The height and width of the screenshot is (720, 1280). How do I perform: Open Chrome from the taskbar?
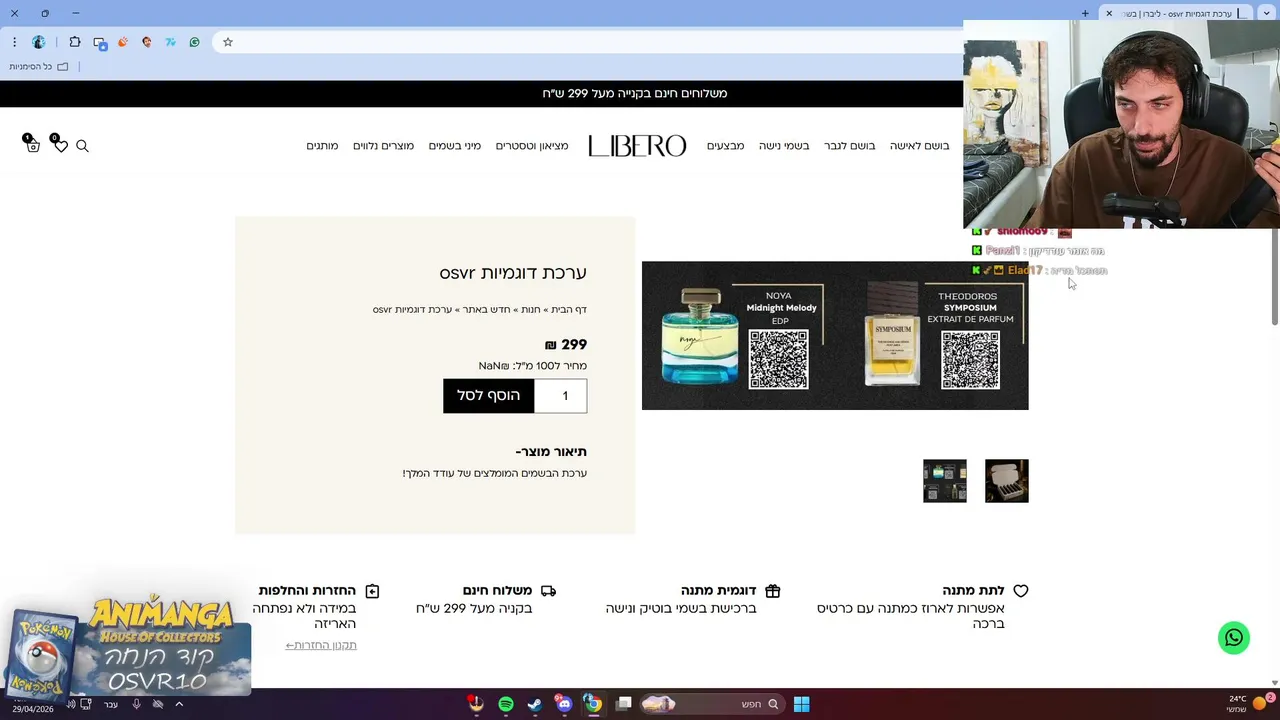coord(593,704)
